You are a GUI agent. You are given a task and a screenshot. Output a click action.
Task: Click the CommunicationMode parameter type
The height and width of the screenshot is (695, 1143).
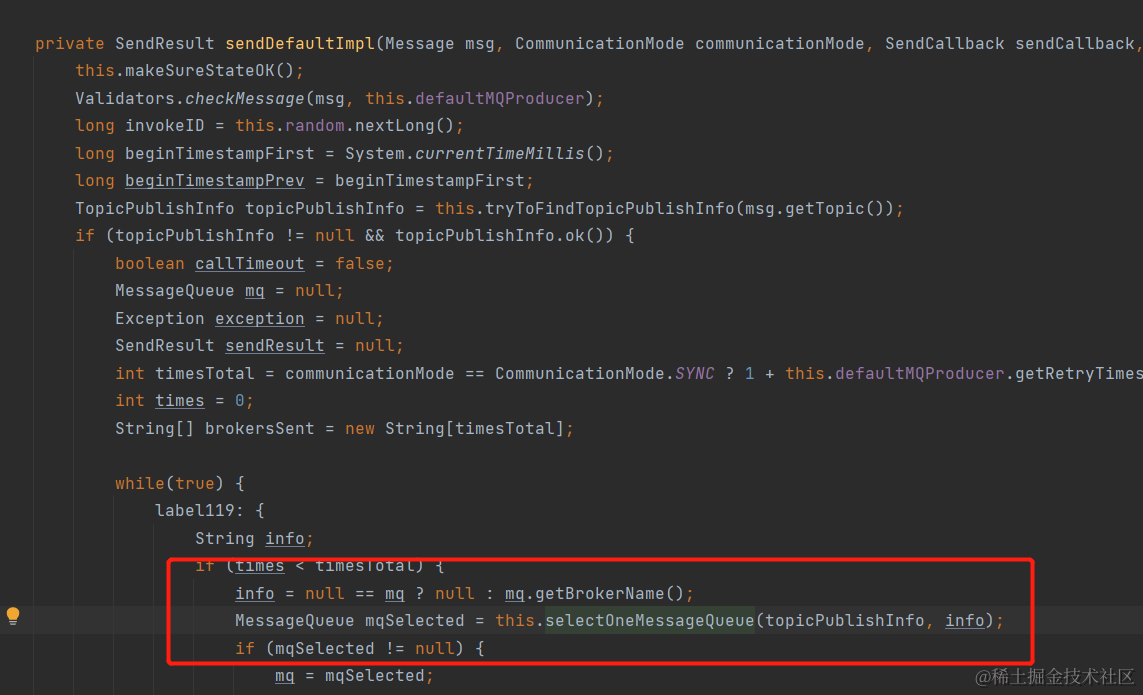[600, 44]
